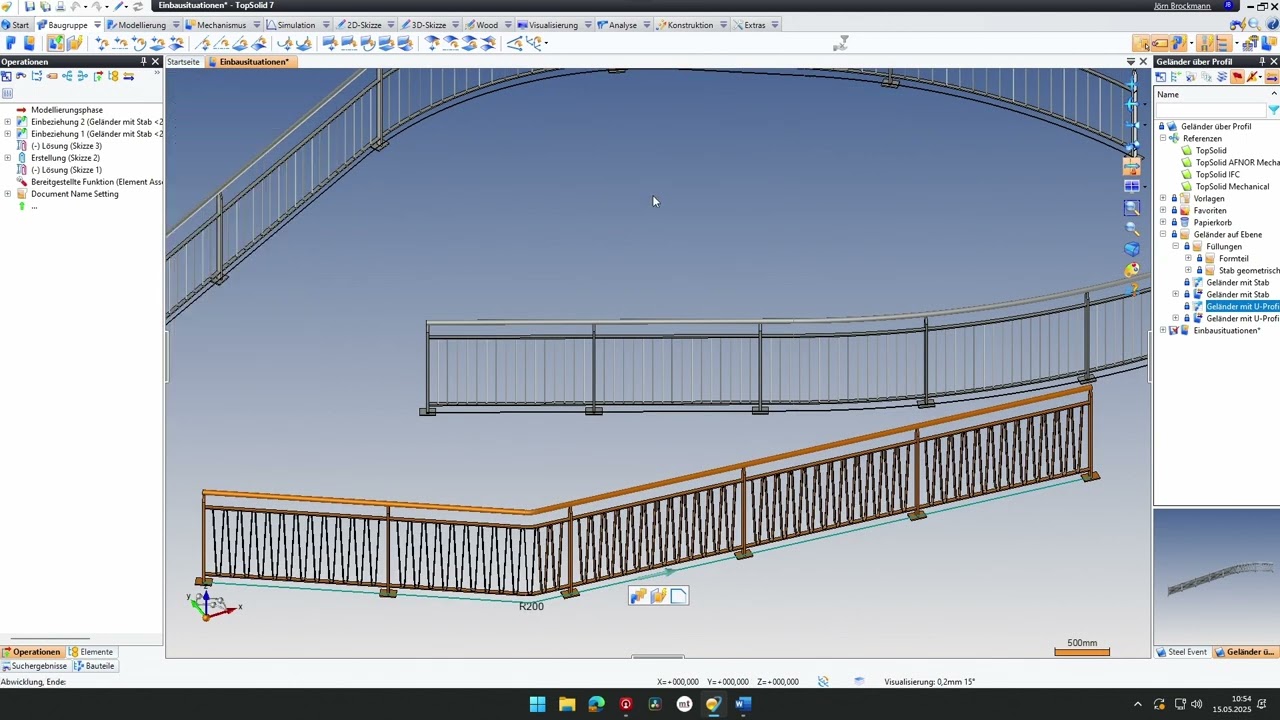Switch to the Startseite document tab
The height and width of the screenshot is (720, 1280).
click(x=183, y=62)
